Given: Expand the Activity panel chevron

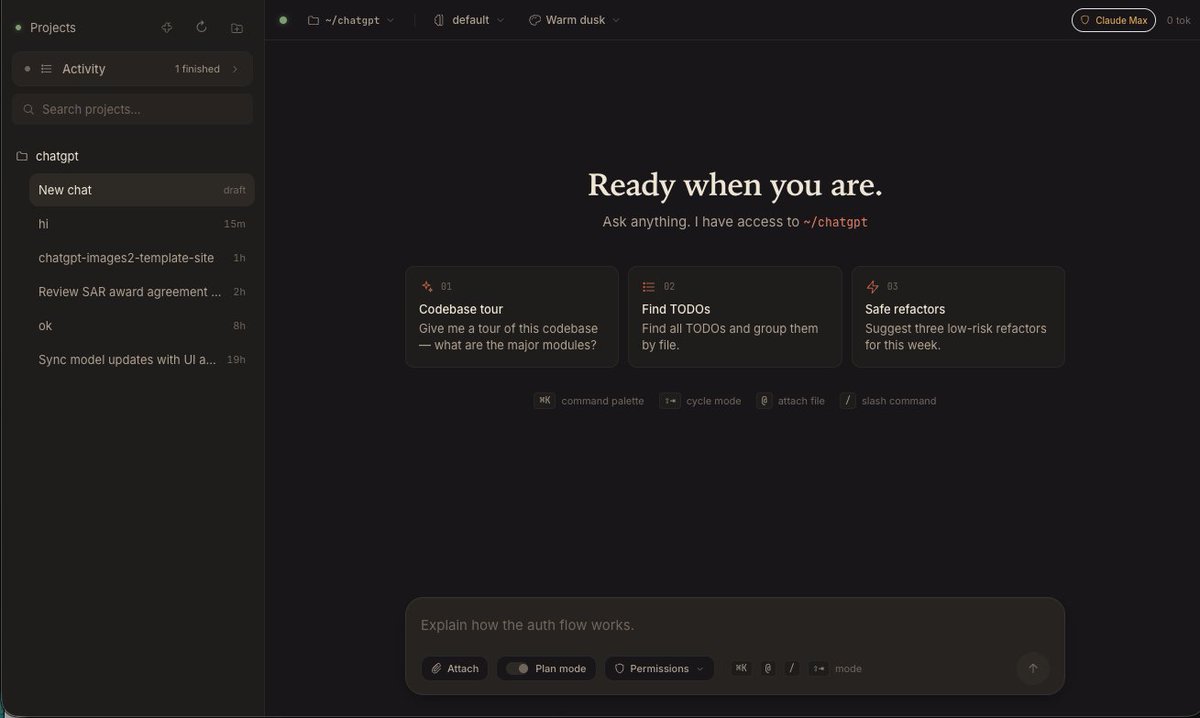Looking at the screenshot, I should click(x=235, y=69).
